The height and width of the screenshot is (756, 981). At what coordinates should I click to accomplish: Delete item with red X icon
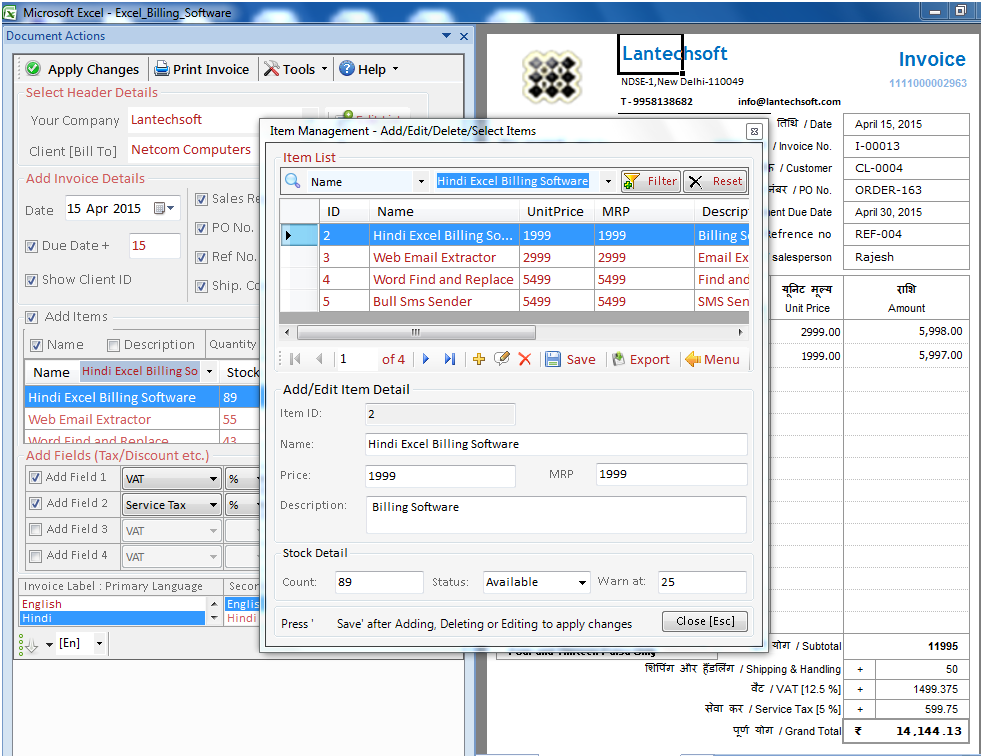click(x=525, y=359)
